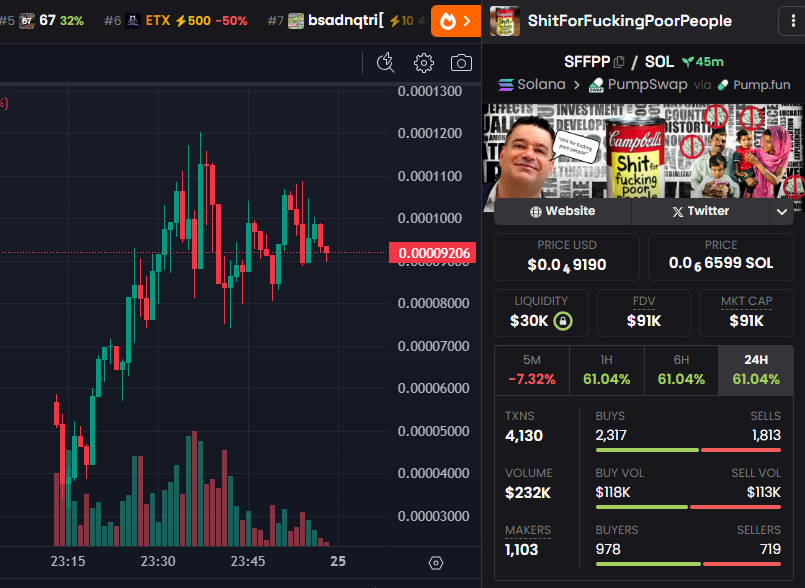Viewport: 805px width, 588px height.
Task: Click the ShitForFuckingPoorPeople token name
Action: click(x=629, y=21)
